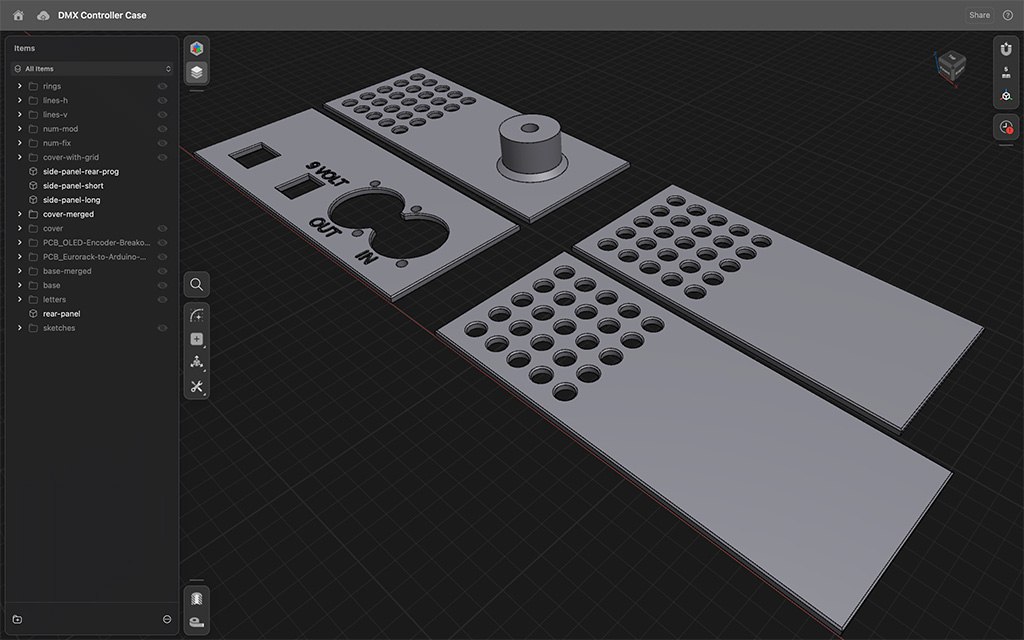Open the Search tool in the toolbar
This screenshot has width=1024, height=640.
click(x=197, y=285)
